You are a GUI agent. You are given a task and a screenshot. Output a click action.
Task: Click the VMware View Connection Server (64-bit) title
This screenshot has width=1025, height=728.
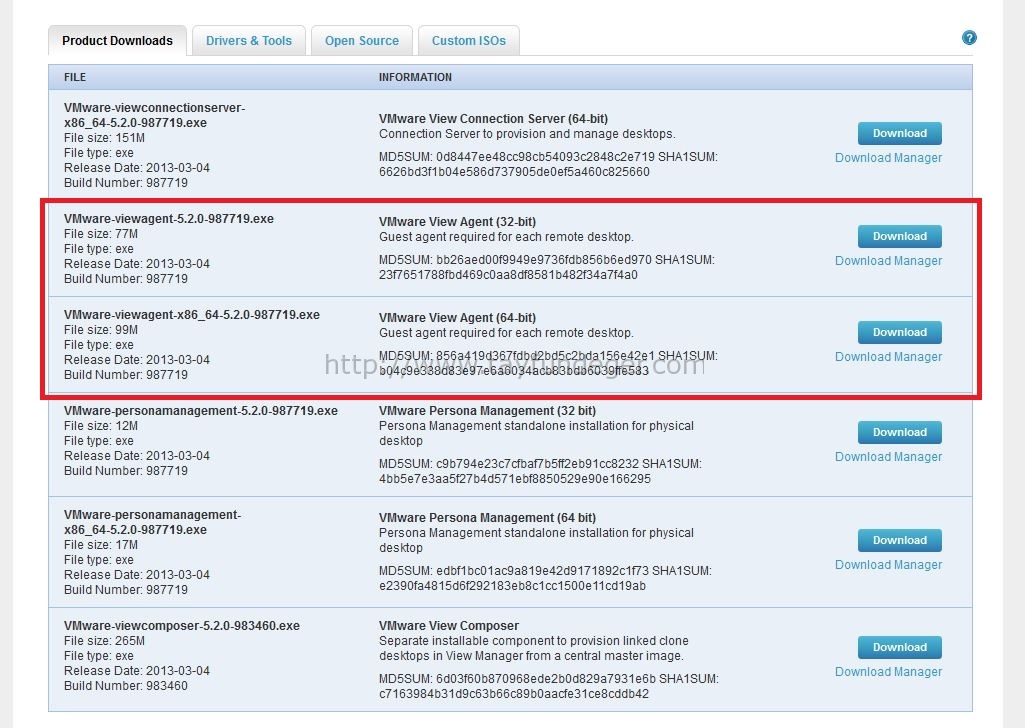point(494,119)
